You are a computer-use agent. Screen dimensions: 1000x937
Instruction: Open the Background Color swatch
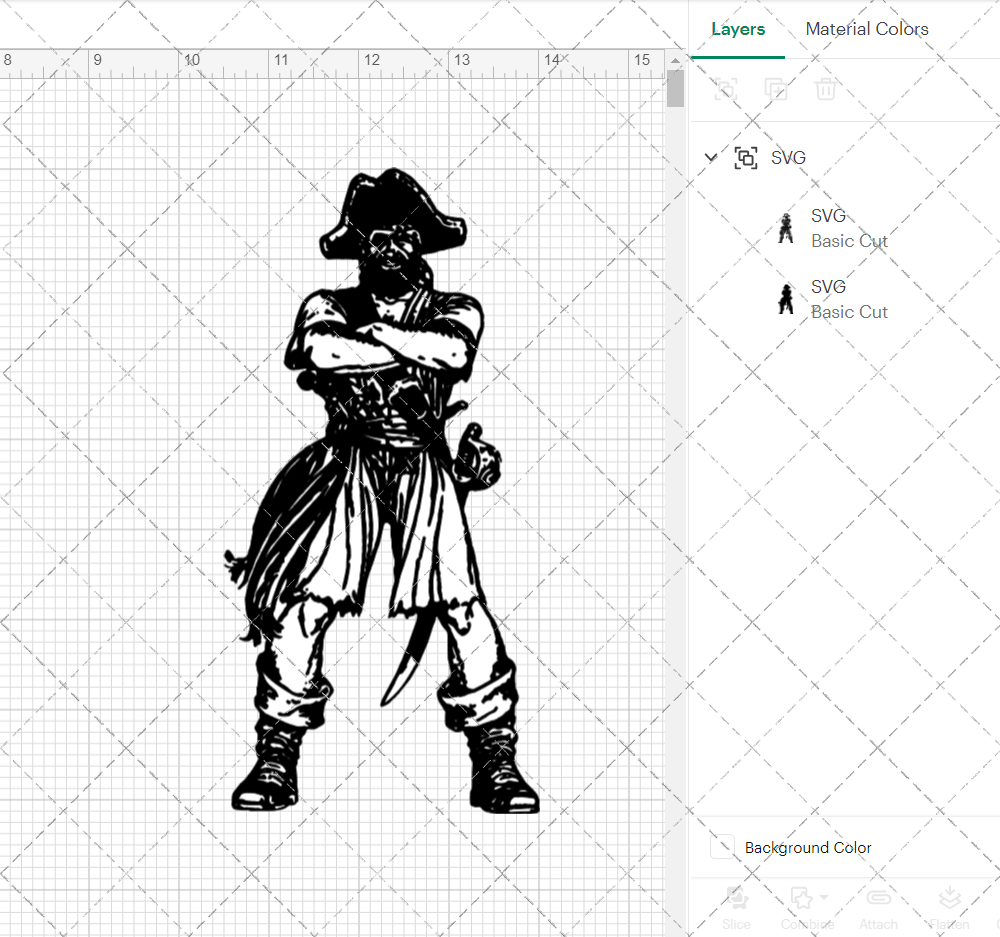(x=722, y=847)
